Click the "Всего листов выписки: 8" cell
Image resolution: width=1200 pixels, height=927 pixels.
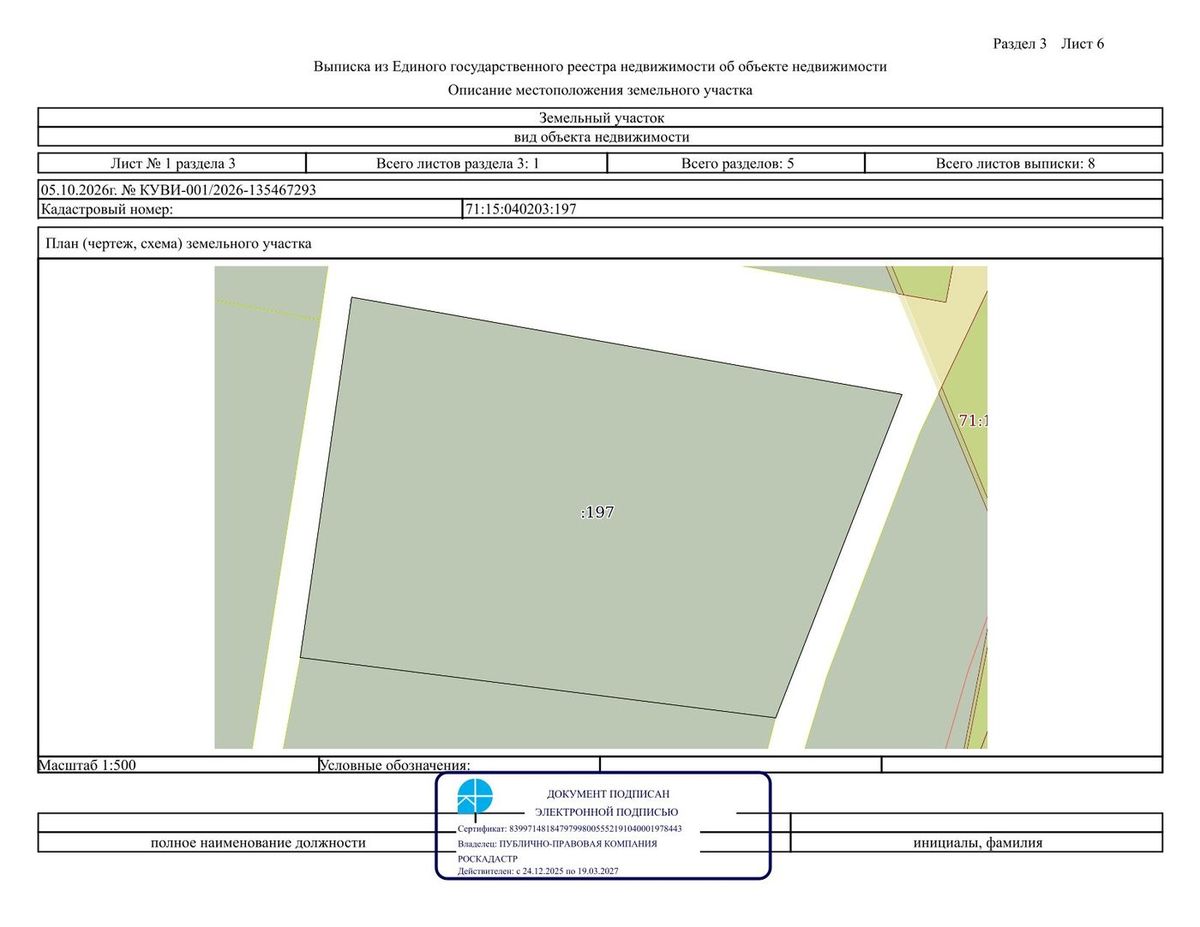1014,163
